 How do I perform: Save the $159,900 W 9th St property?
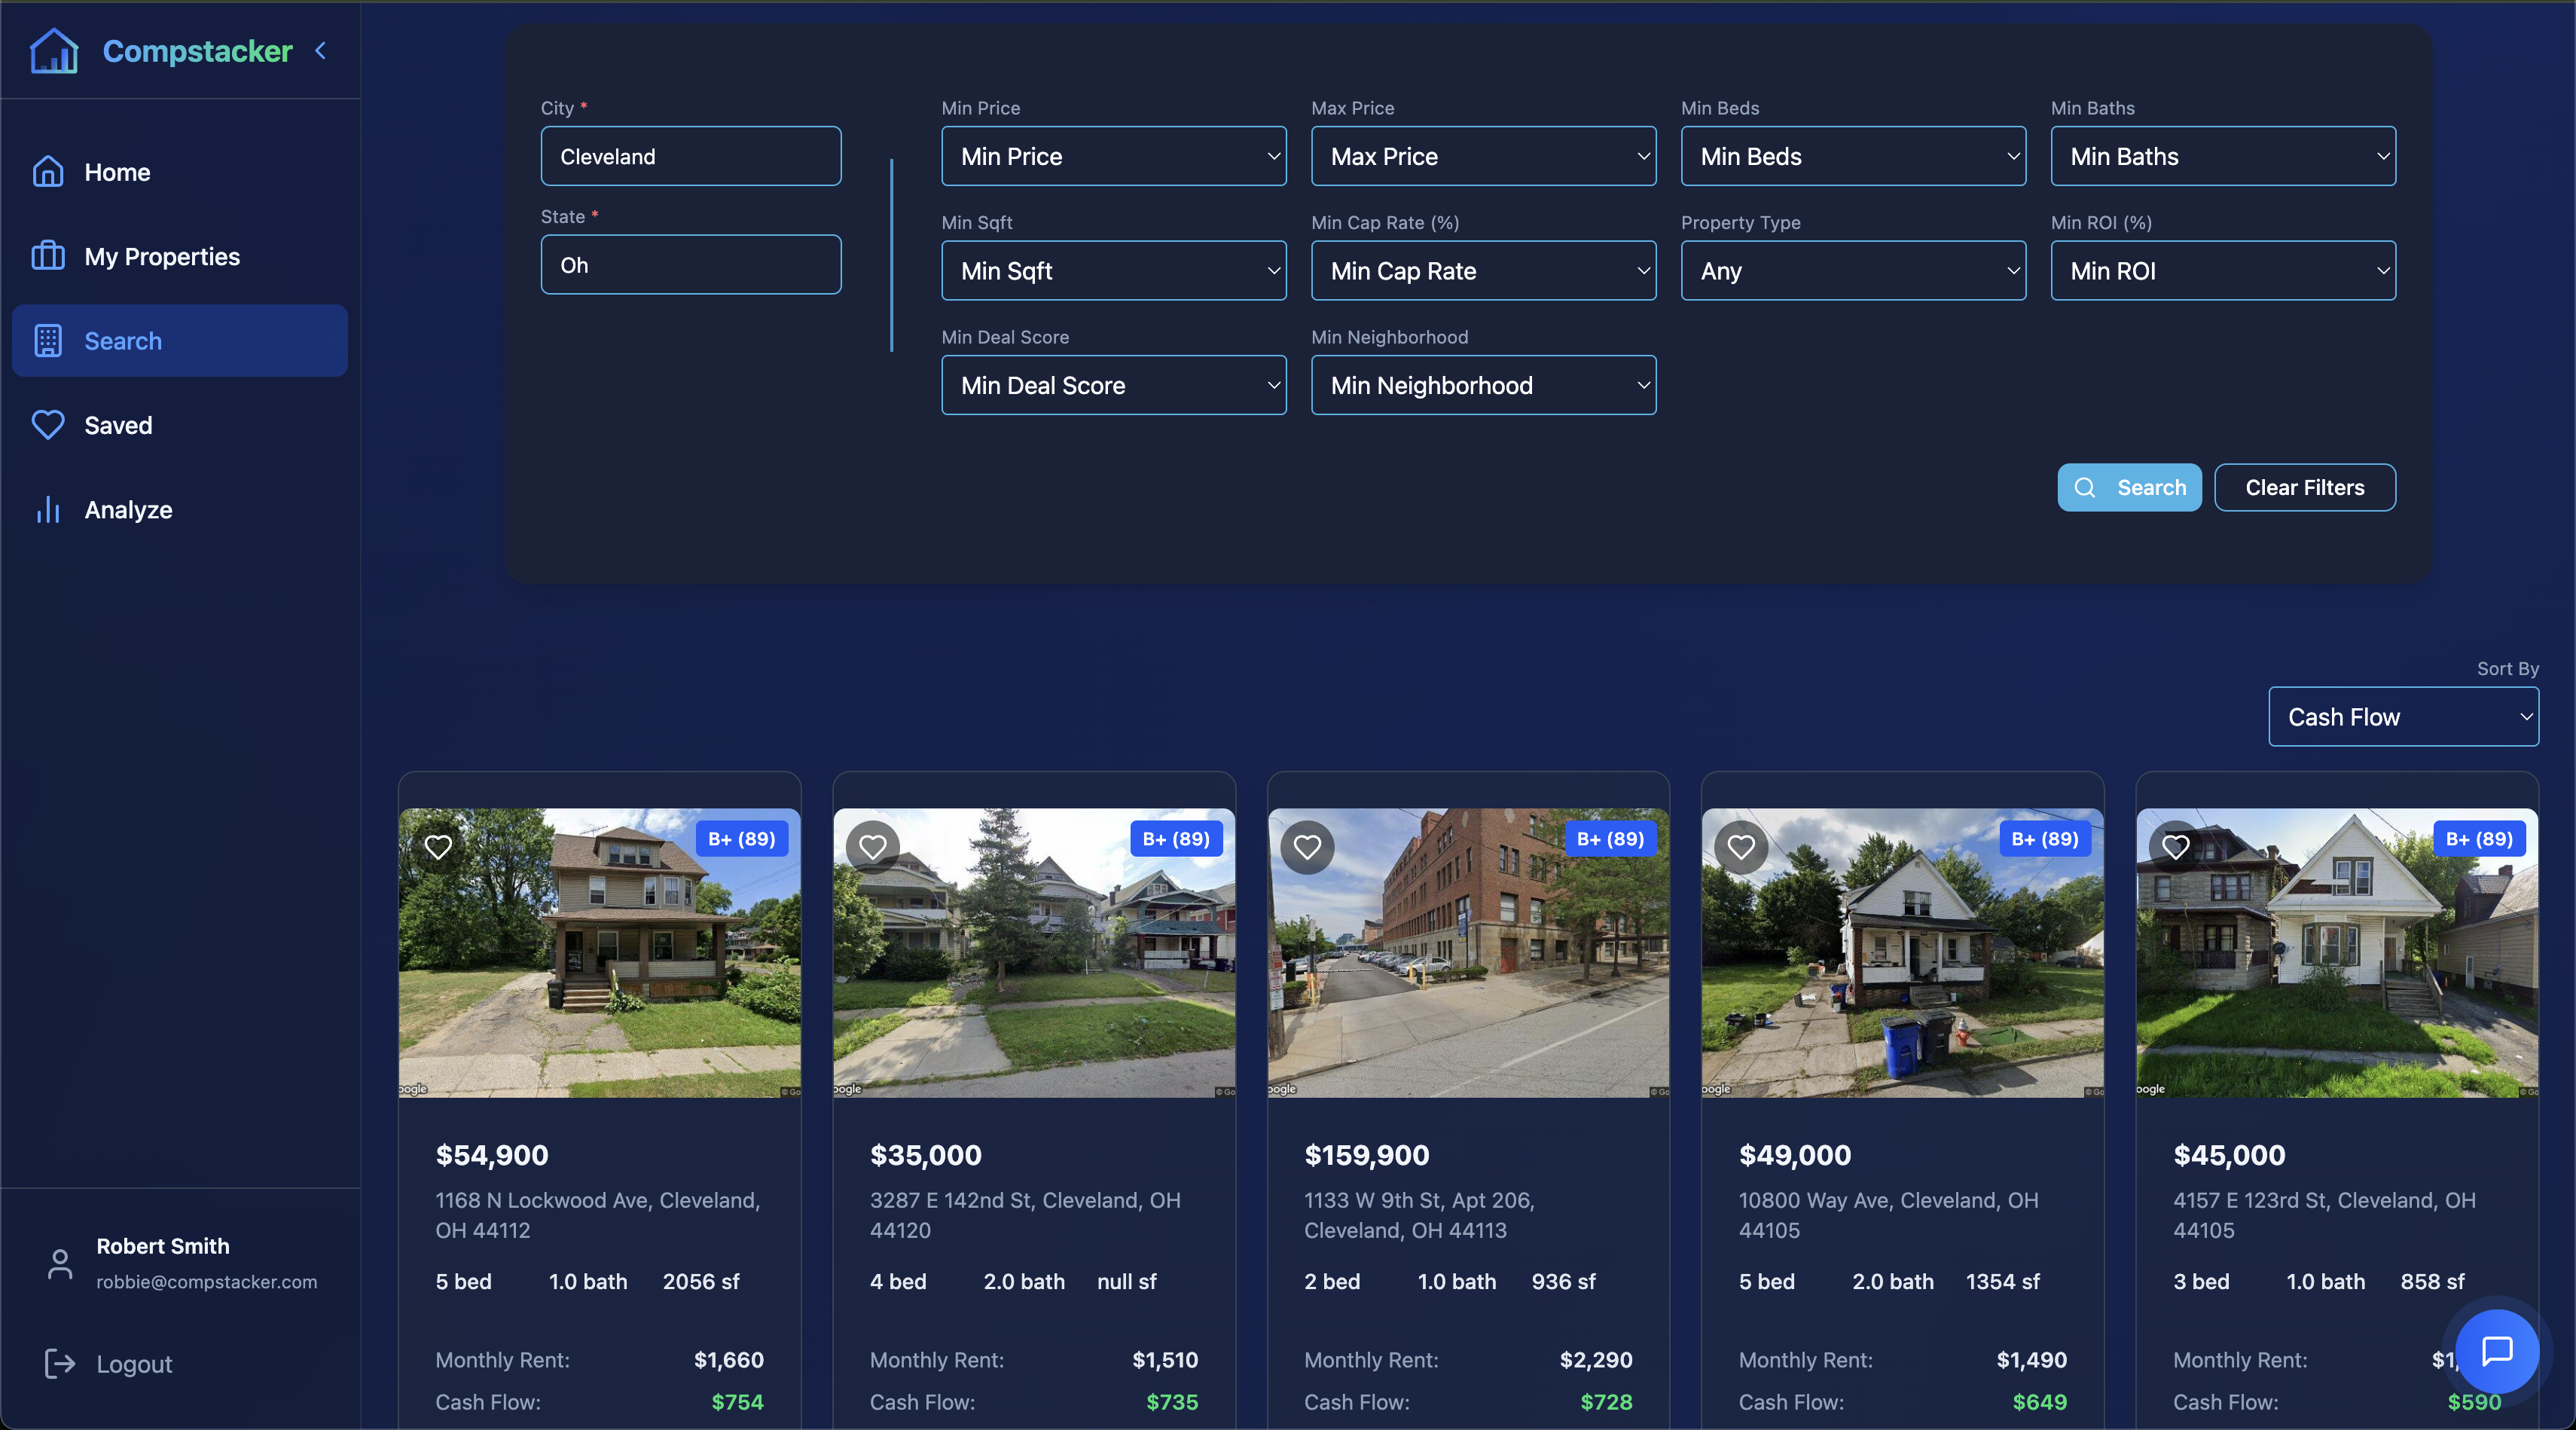click(x=1307, y=847)
